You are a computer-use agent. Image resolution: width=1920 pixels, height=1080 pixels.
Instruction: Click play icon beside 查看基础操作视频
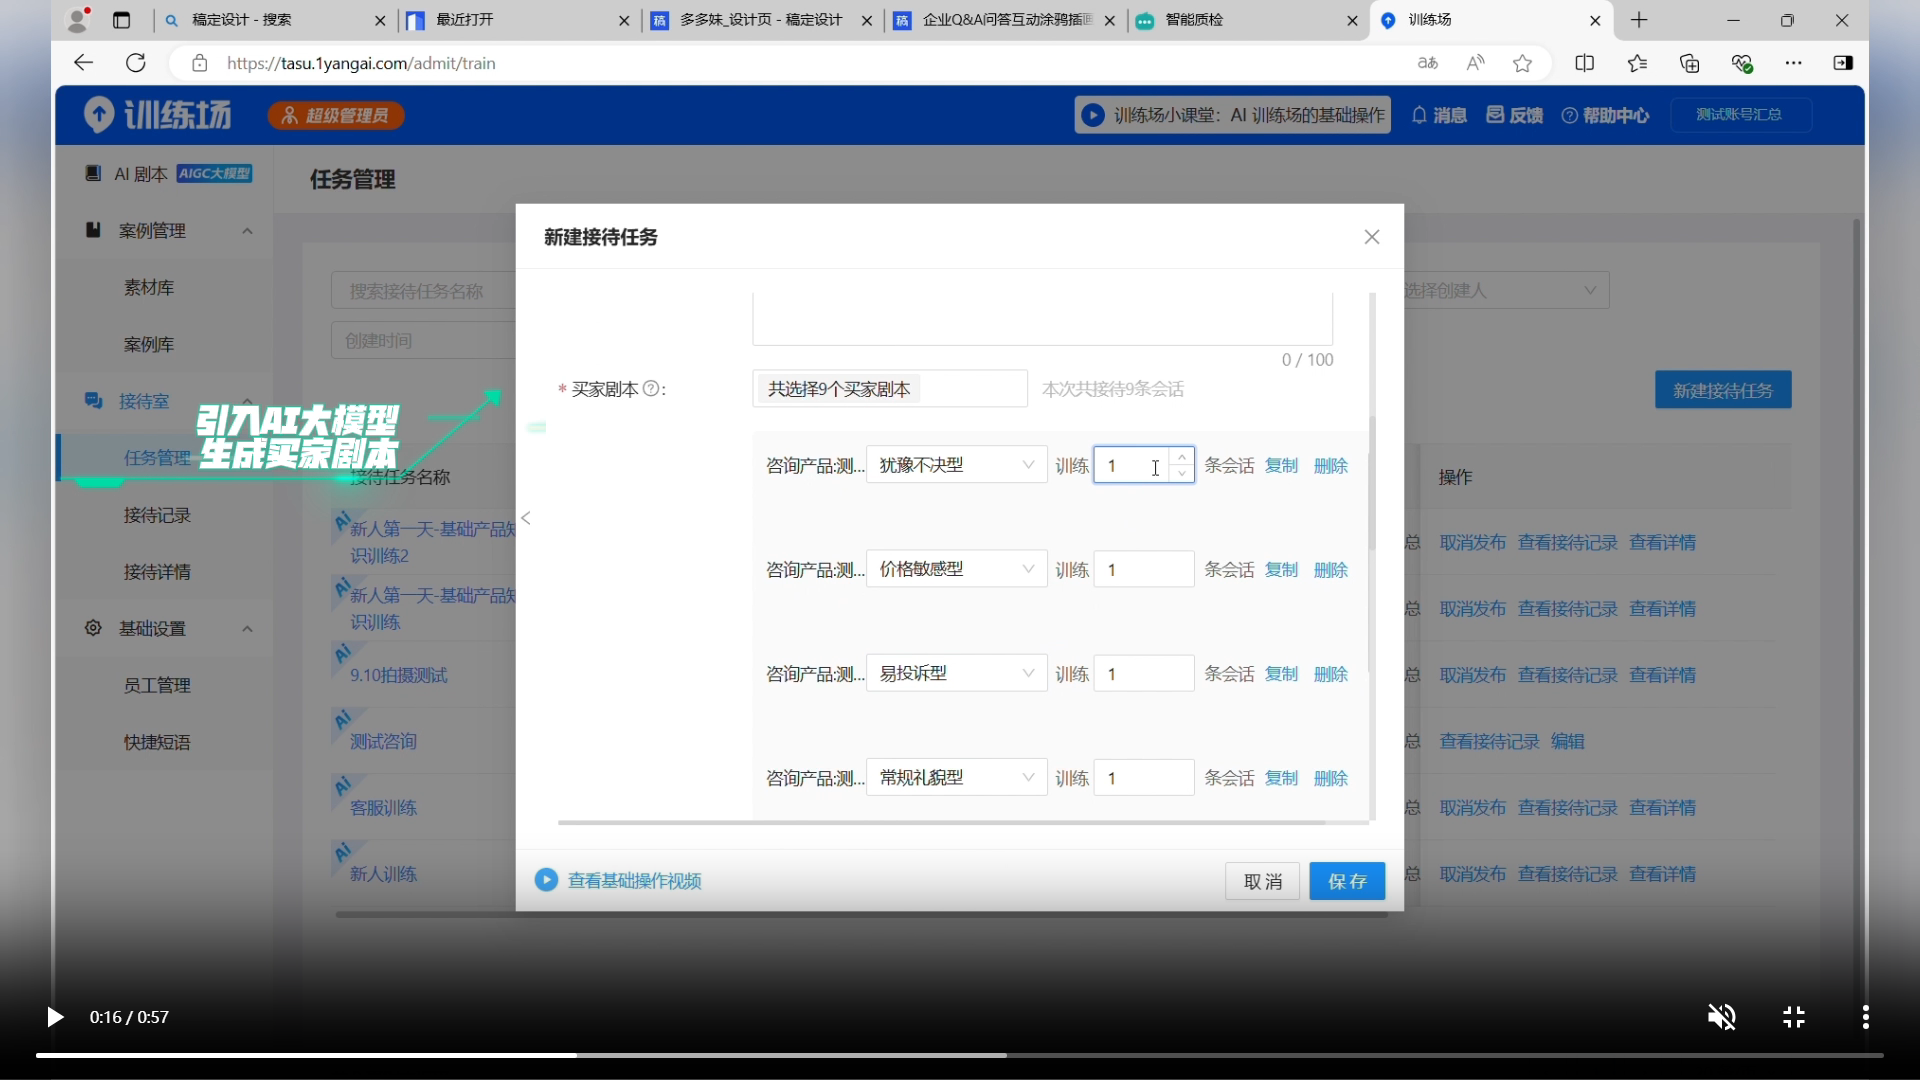[546, 880]
